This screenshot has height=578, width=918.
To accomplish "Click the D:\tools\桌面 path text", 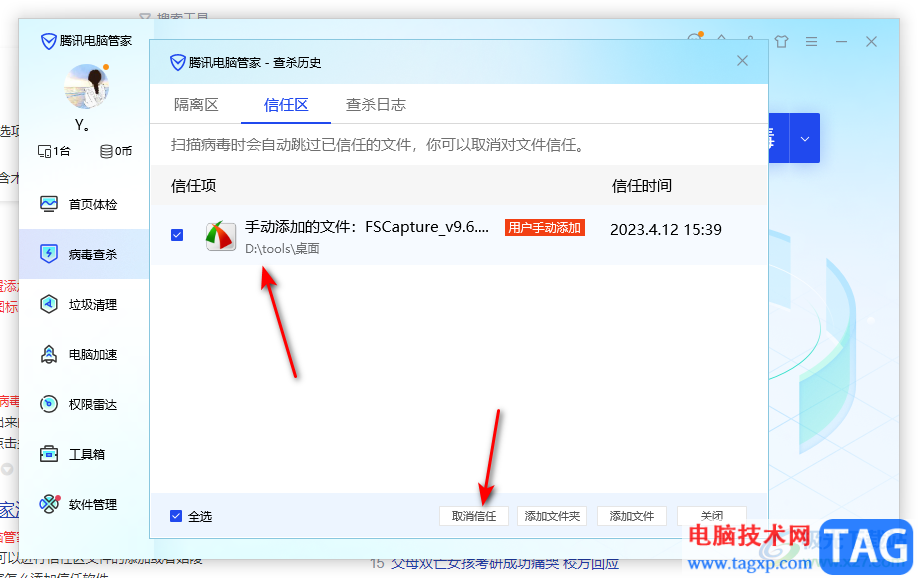I will pos(282,249).
